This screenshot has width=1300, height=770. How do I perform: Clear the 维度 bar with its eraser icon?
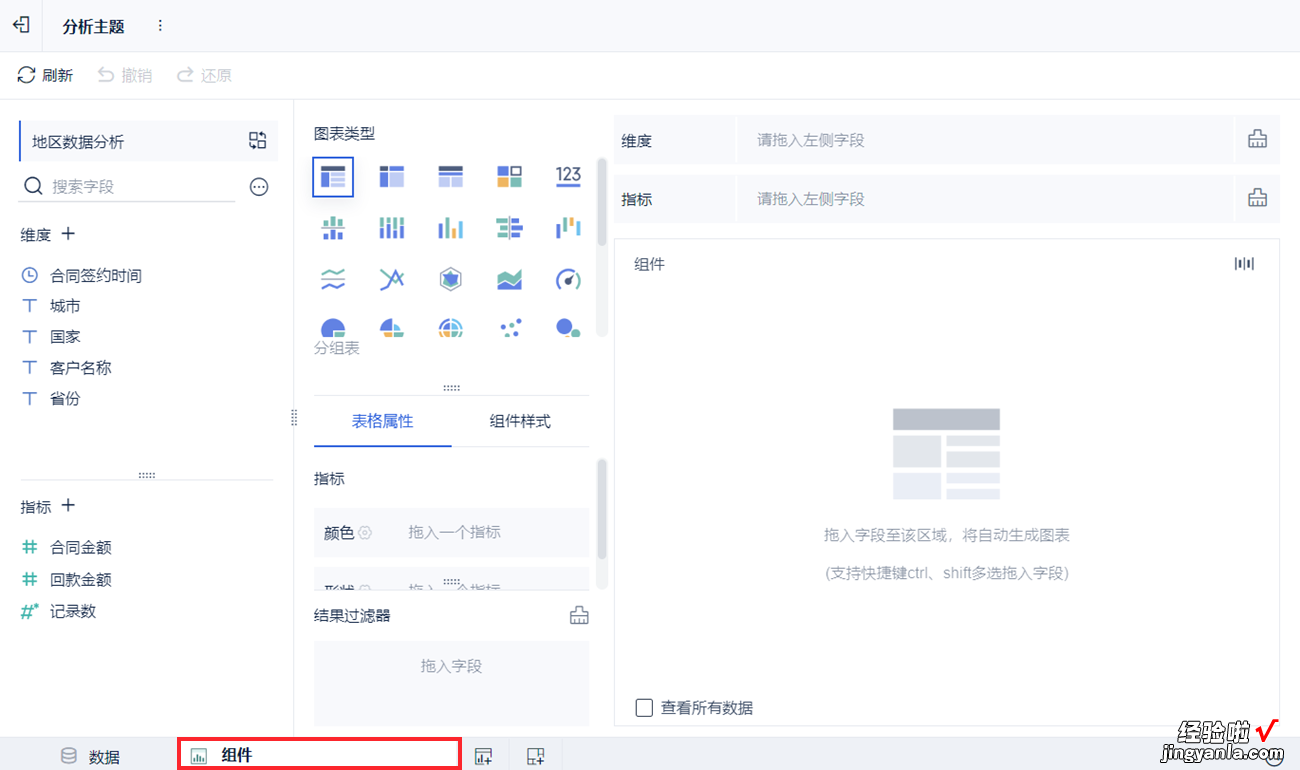[1257, 140]
